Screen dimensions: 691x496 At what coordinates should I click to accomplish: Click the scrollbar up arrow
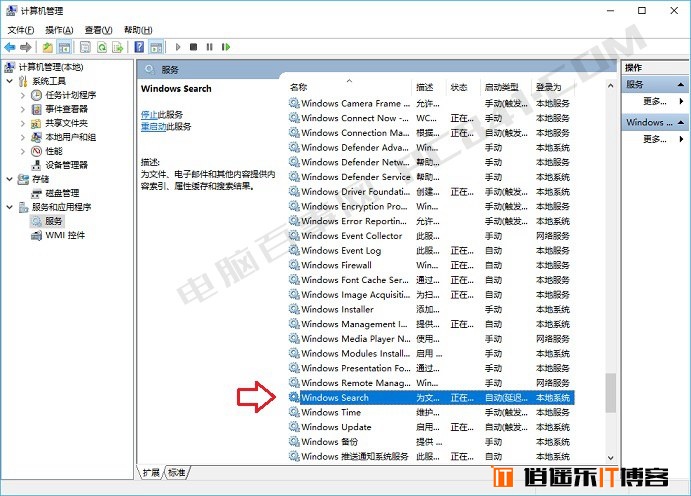coord(610,86)
